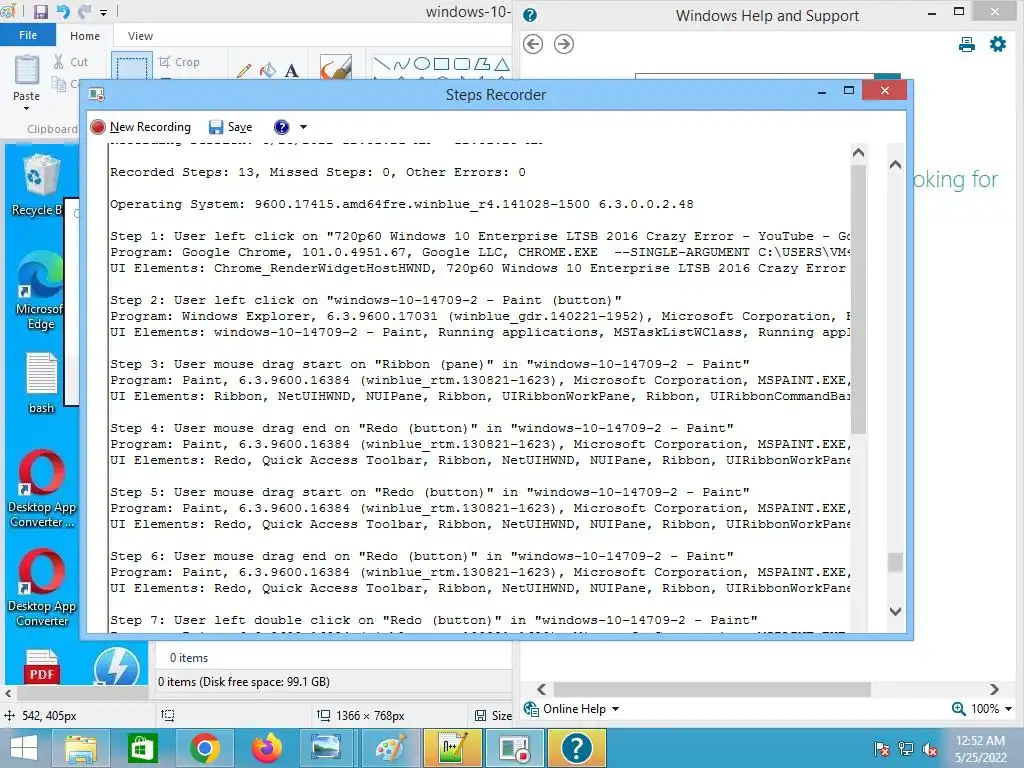Click the network tray icon

906,749
